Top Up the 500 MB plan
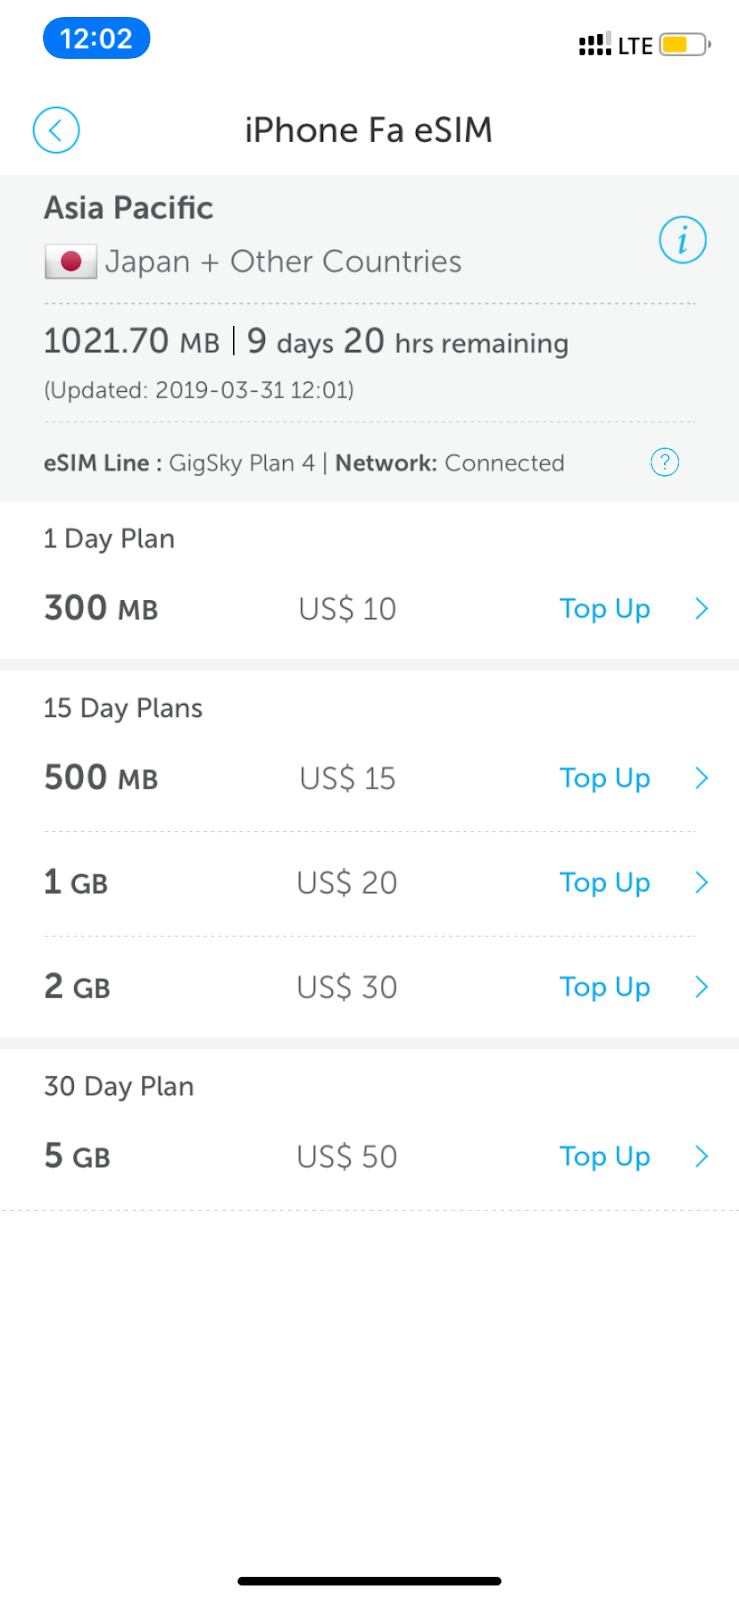Screen dimensions: 739x1600 click(604, 778)
